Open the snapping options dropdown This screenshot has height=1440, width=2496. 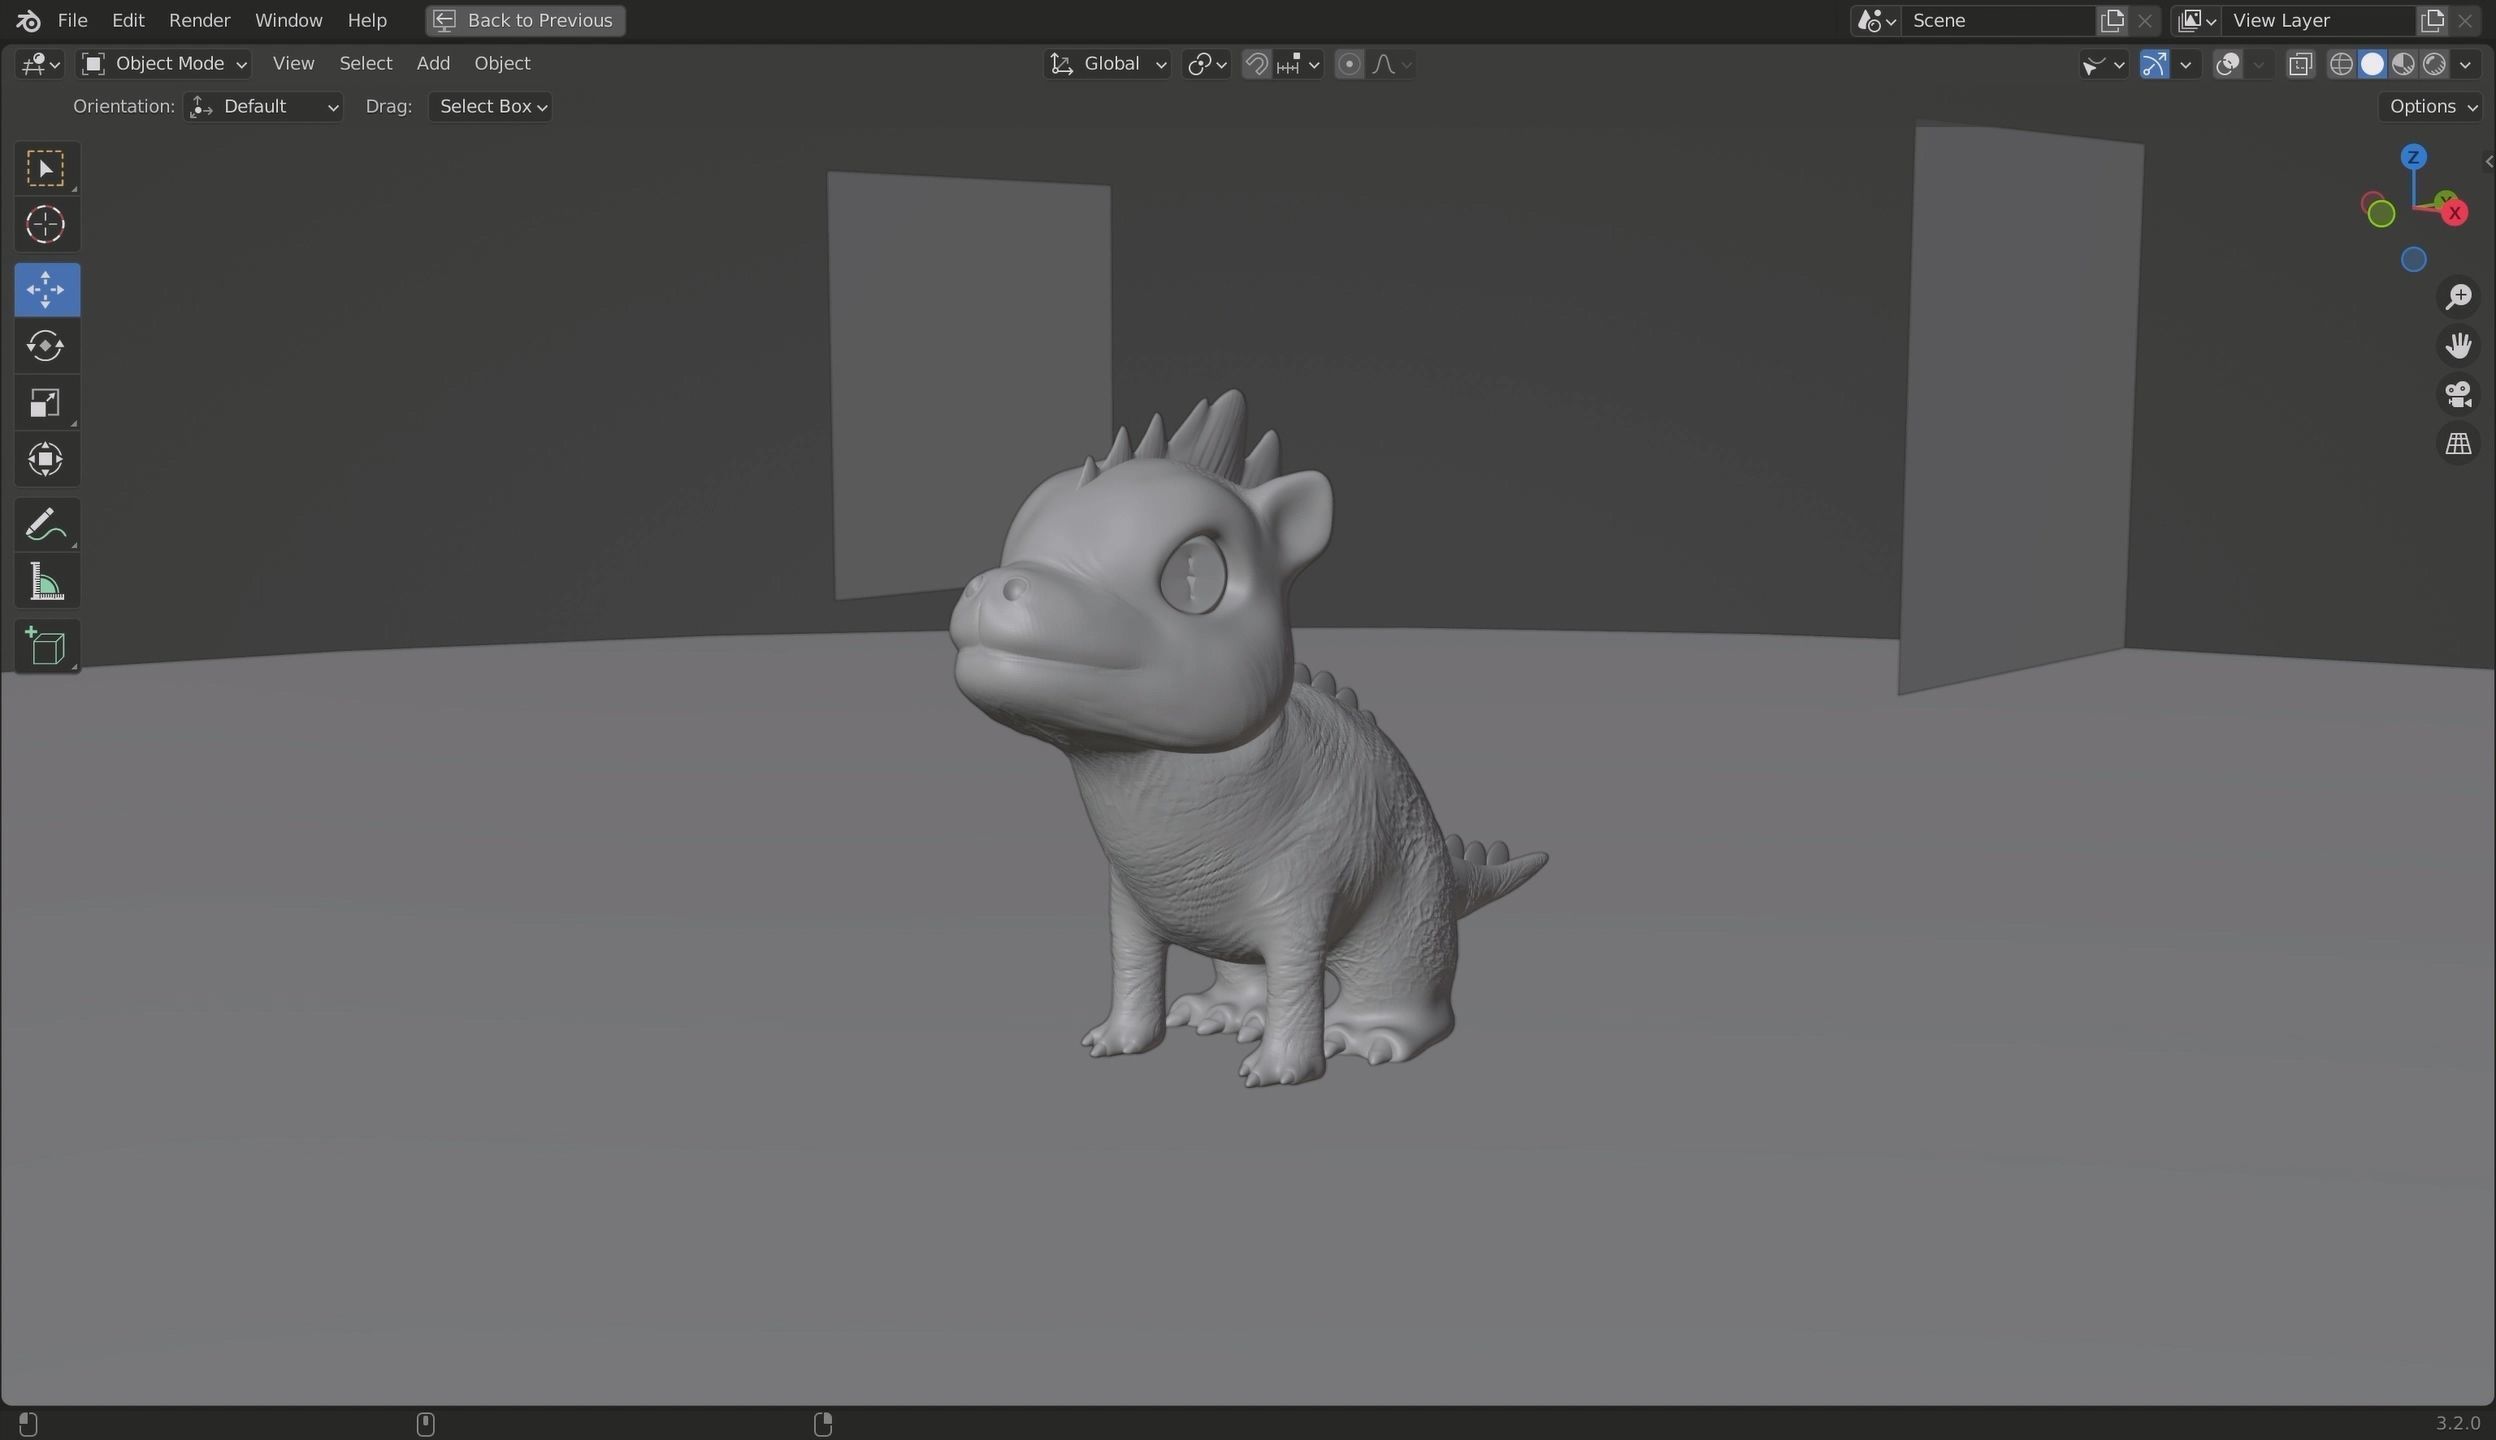1298,64
